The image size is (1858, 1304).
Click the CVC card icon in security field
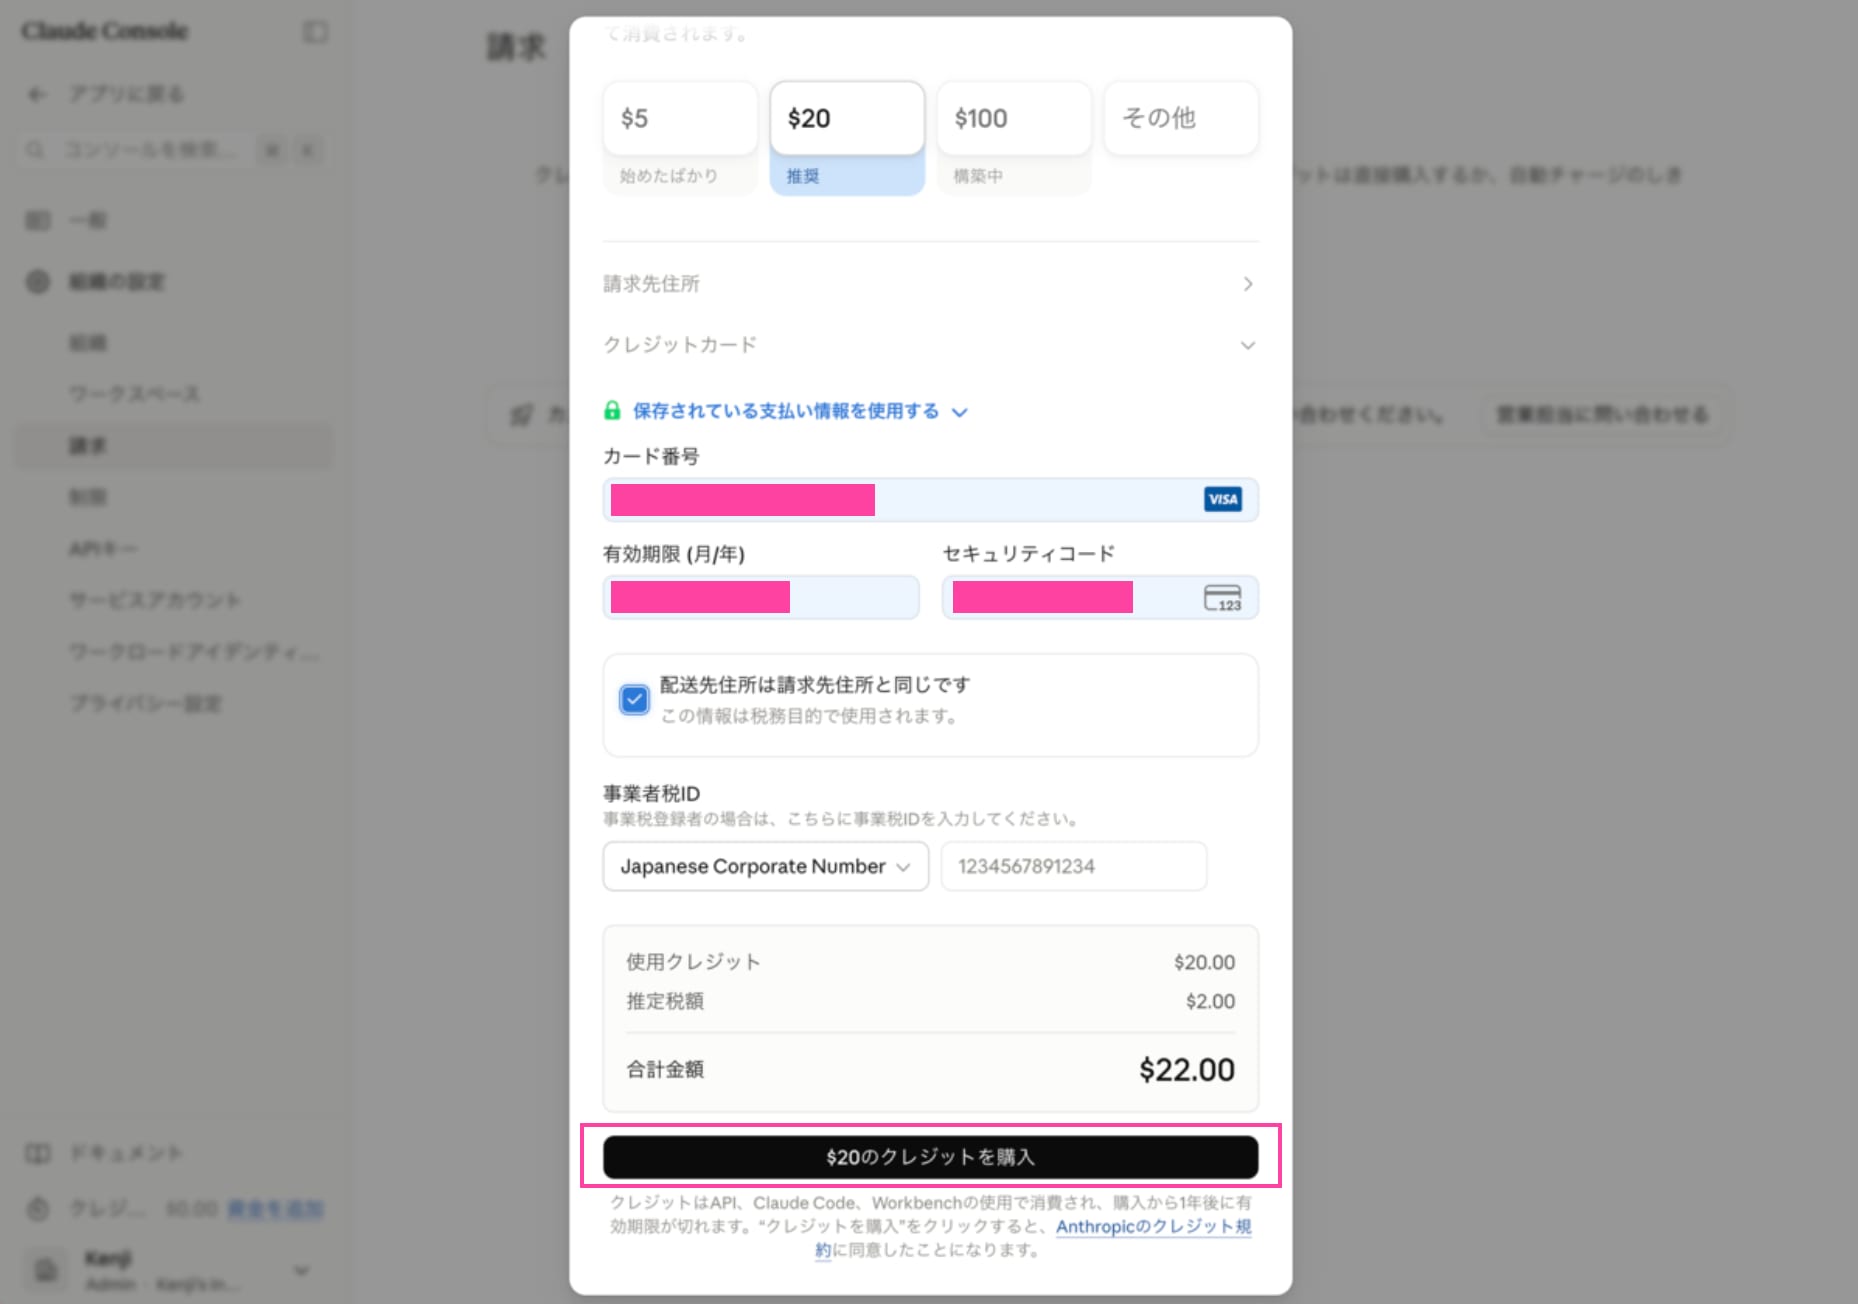coord(1222,598)
